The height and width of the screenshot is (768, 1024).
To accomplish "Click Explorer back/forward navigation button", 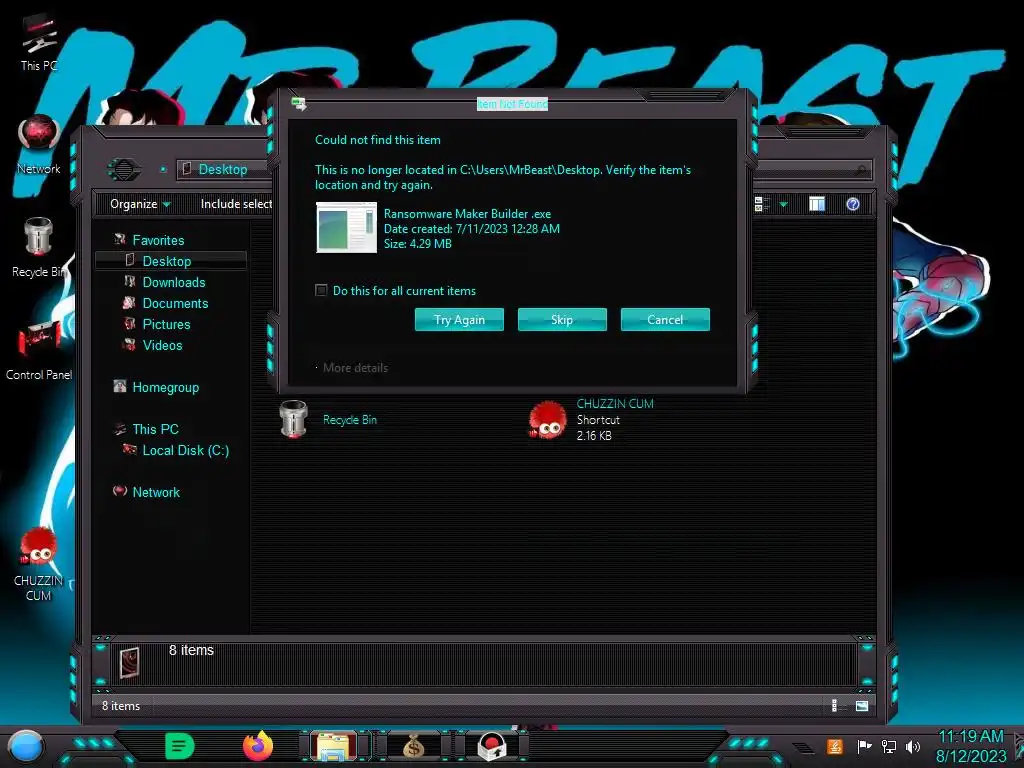I will pos(123,170).
